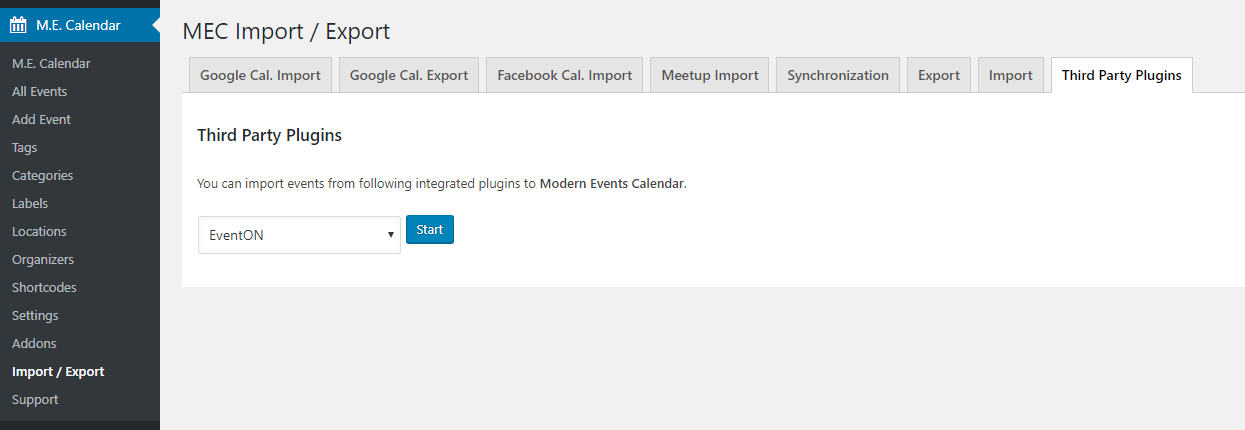
Task: Click Add Event in the sidebar
Action: point(41,119)
